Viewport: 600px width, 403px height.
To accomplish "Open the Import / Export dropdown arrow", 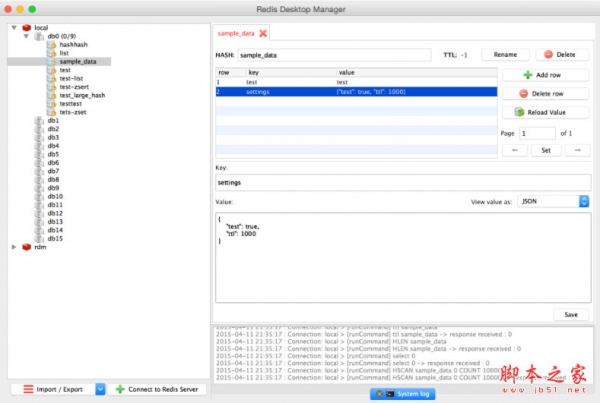I will pos(100,389).
